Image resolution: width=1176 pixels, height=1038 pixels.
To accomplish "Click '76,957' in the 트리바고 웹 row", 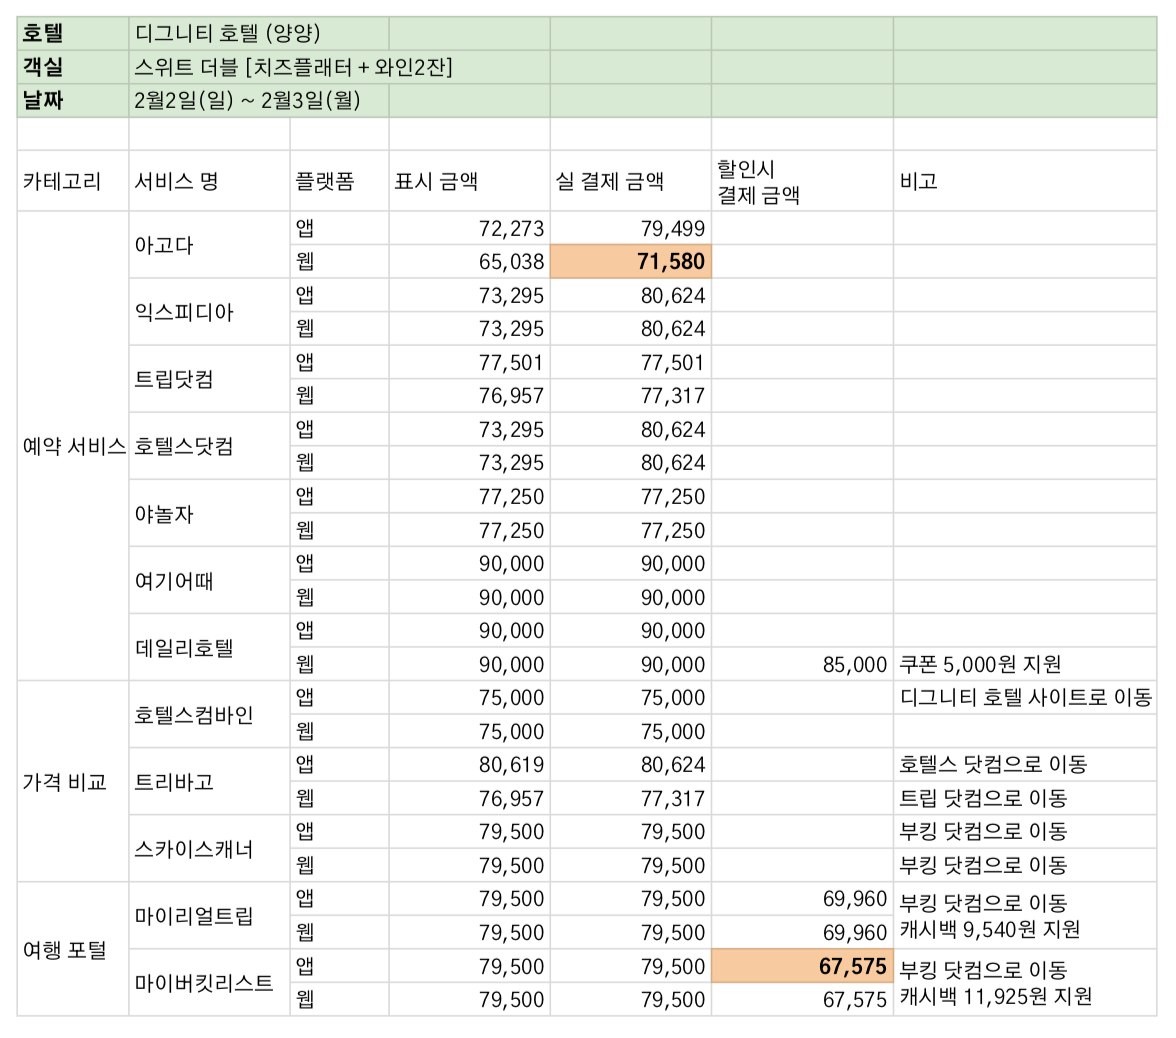I will pyautogui.click(x=470, y=799).
